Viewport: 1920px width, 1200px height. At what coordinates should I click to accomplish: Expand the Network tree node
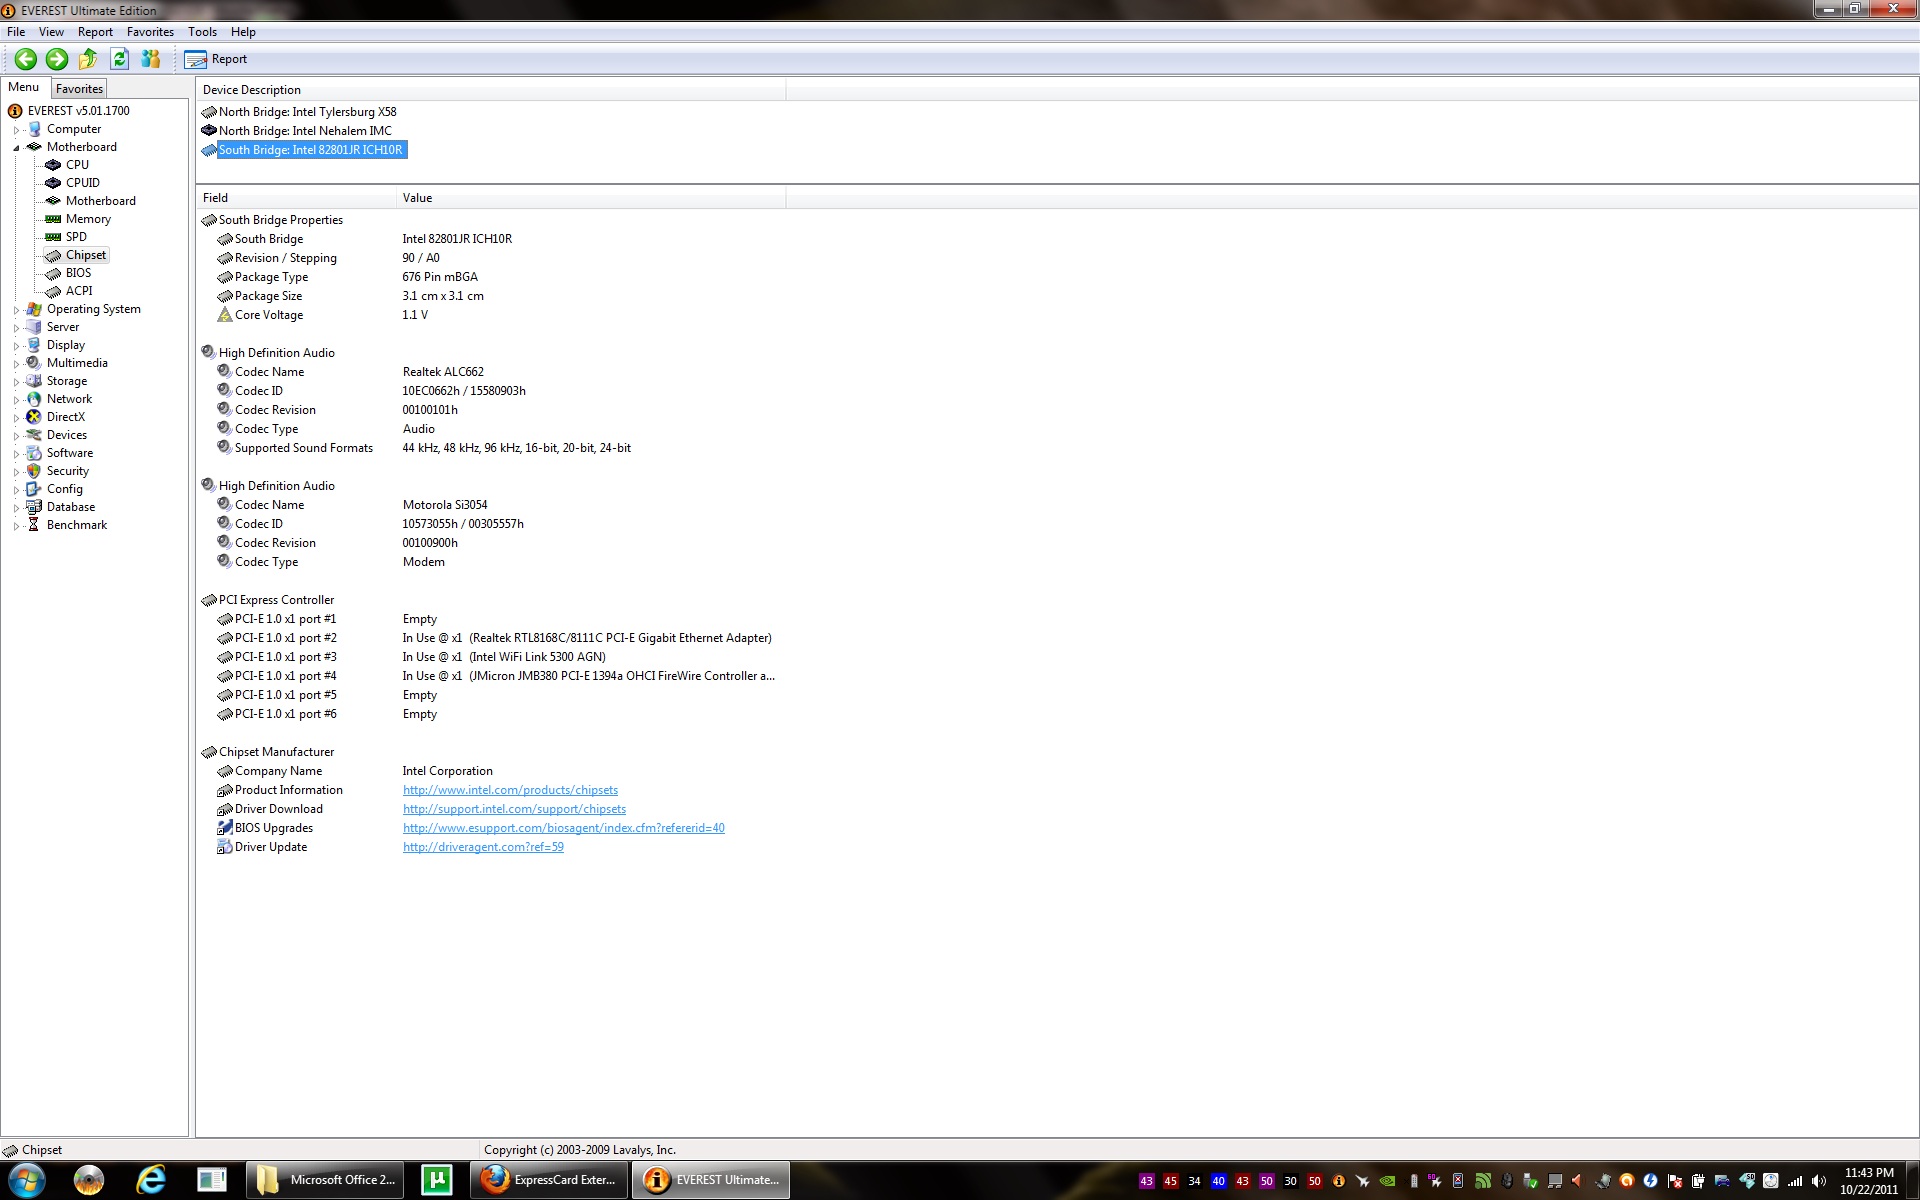click(x=16, y=400)
